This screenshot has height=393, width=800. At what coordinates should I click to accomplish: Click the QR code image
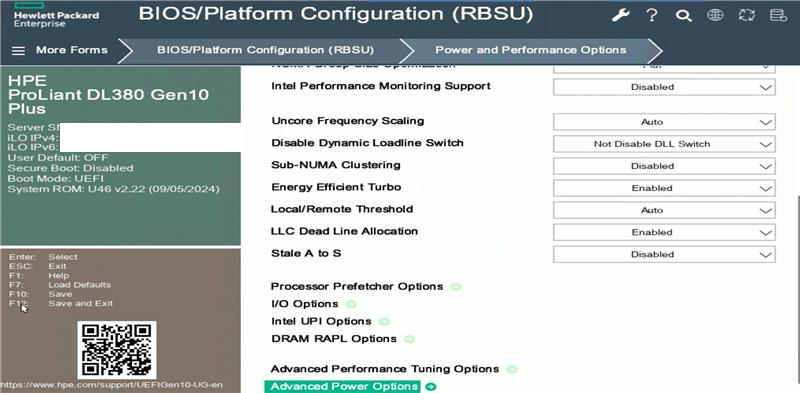pos(117,350)
